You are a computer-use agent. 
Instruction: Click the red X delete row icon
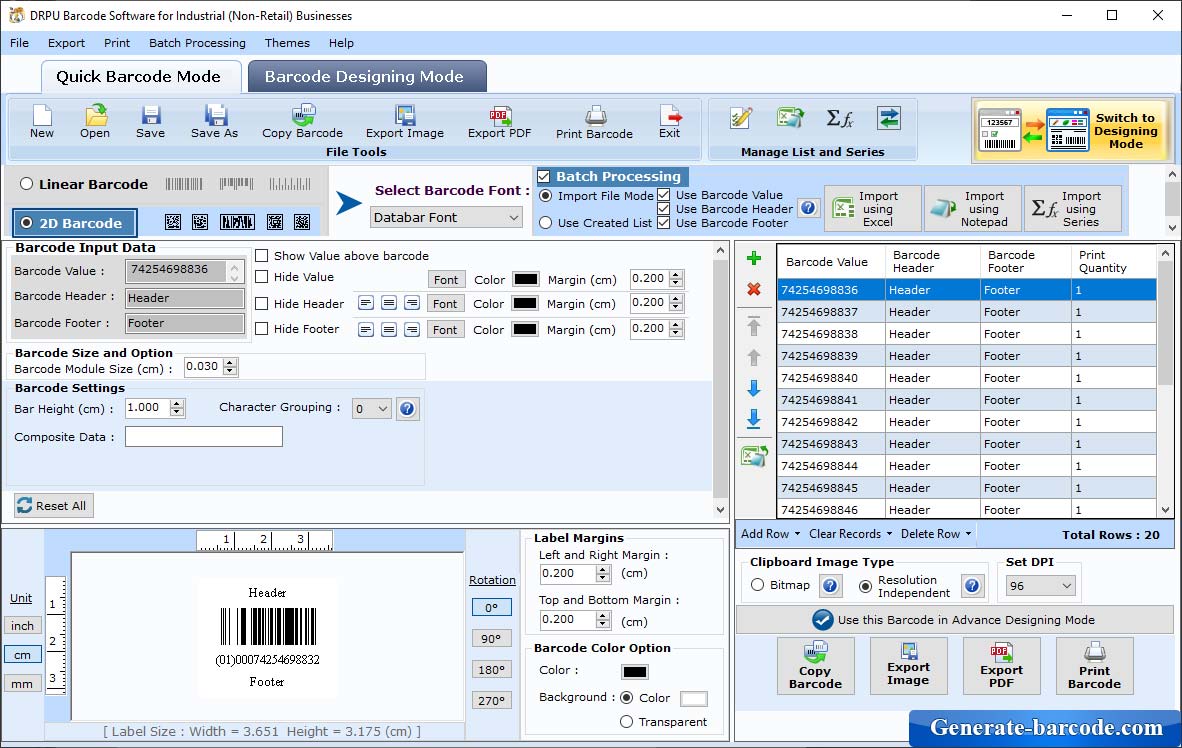[x=753, y=290]
